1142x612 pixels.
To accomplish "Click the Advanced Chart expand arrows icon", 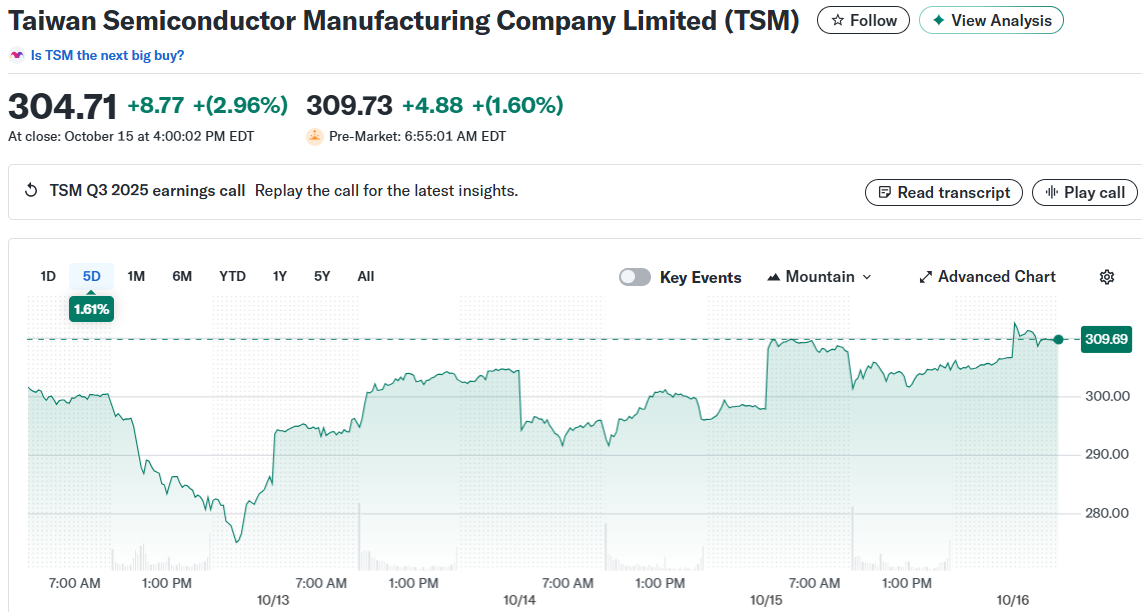I will tap(925, 277).
